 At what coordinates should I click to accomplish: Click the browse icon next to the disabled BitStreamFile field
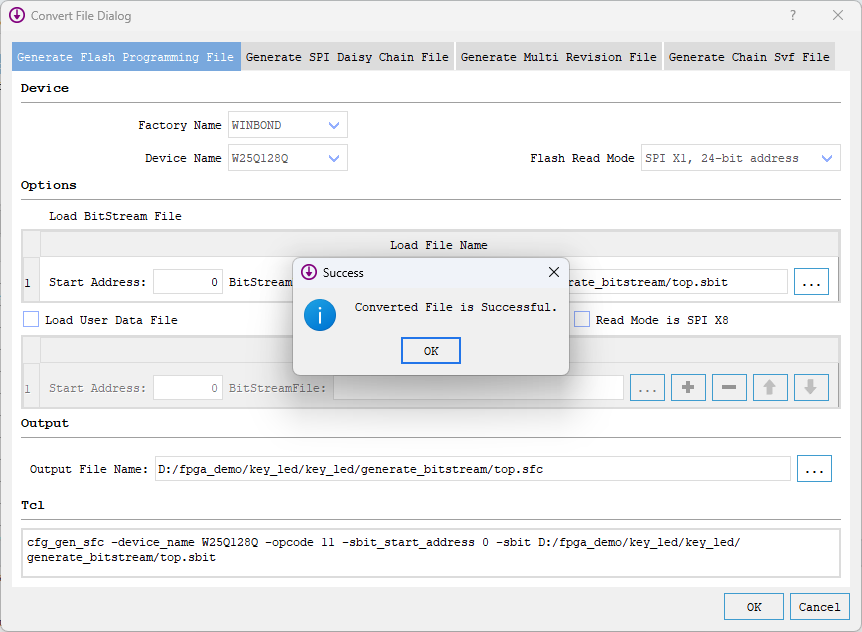tap(647, 387)
